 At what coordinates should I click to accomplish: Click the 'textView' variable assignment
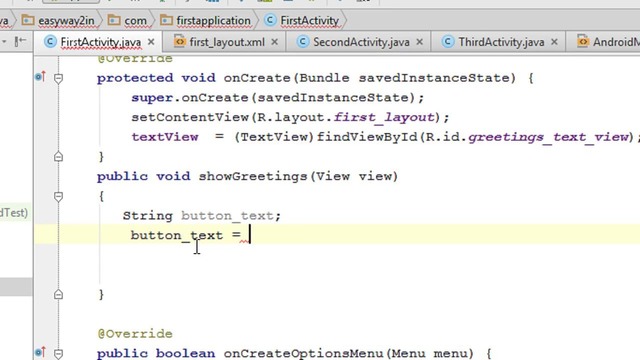click(165, 137)
